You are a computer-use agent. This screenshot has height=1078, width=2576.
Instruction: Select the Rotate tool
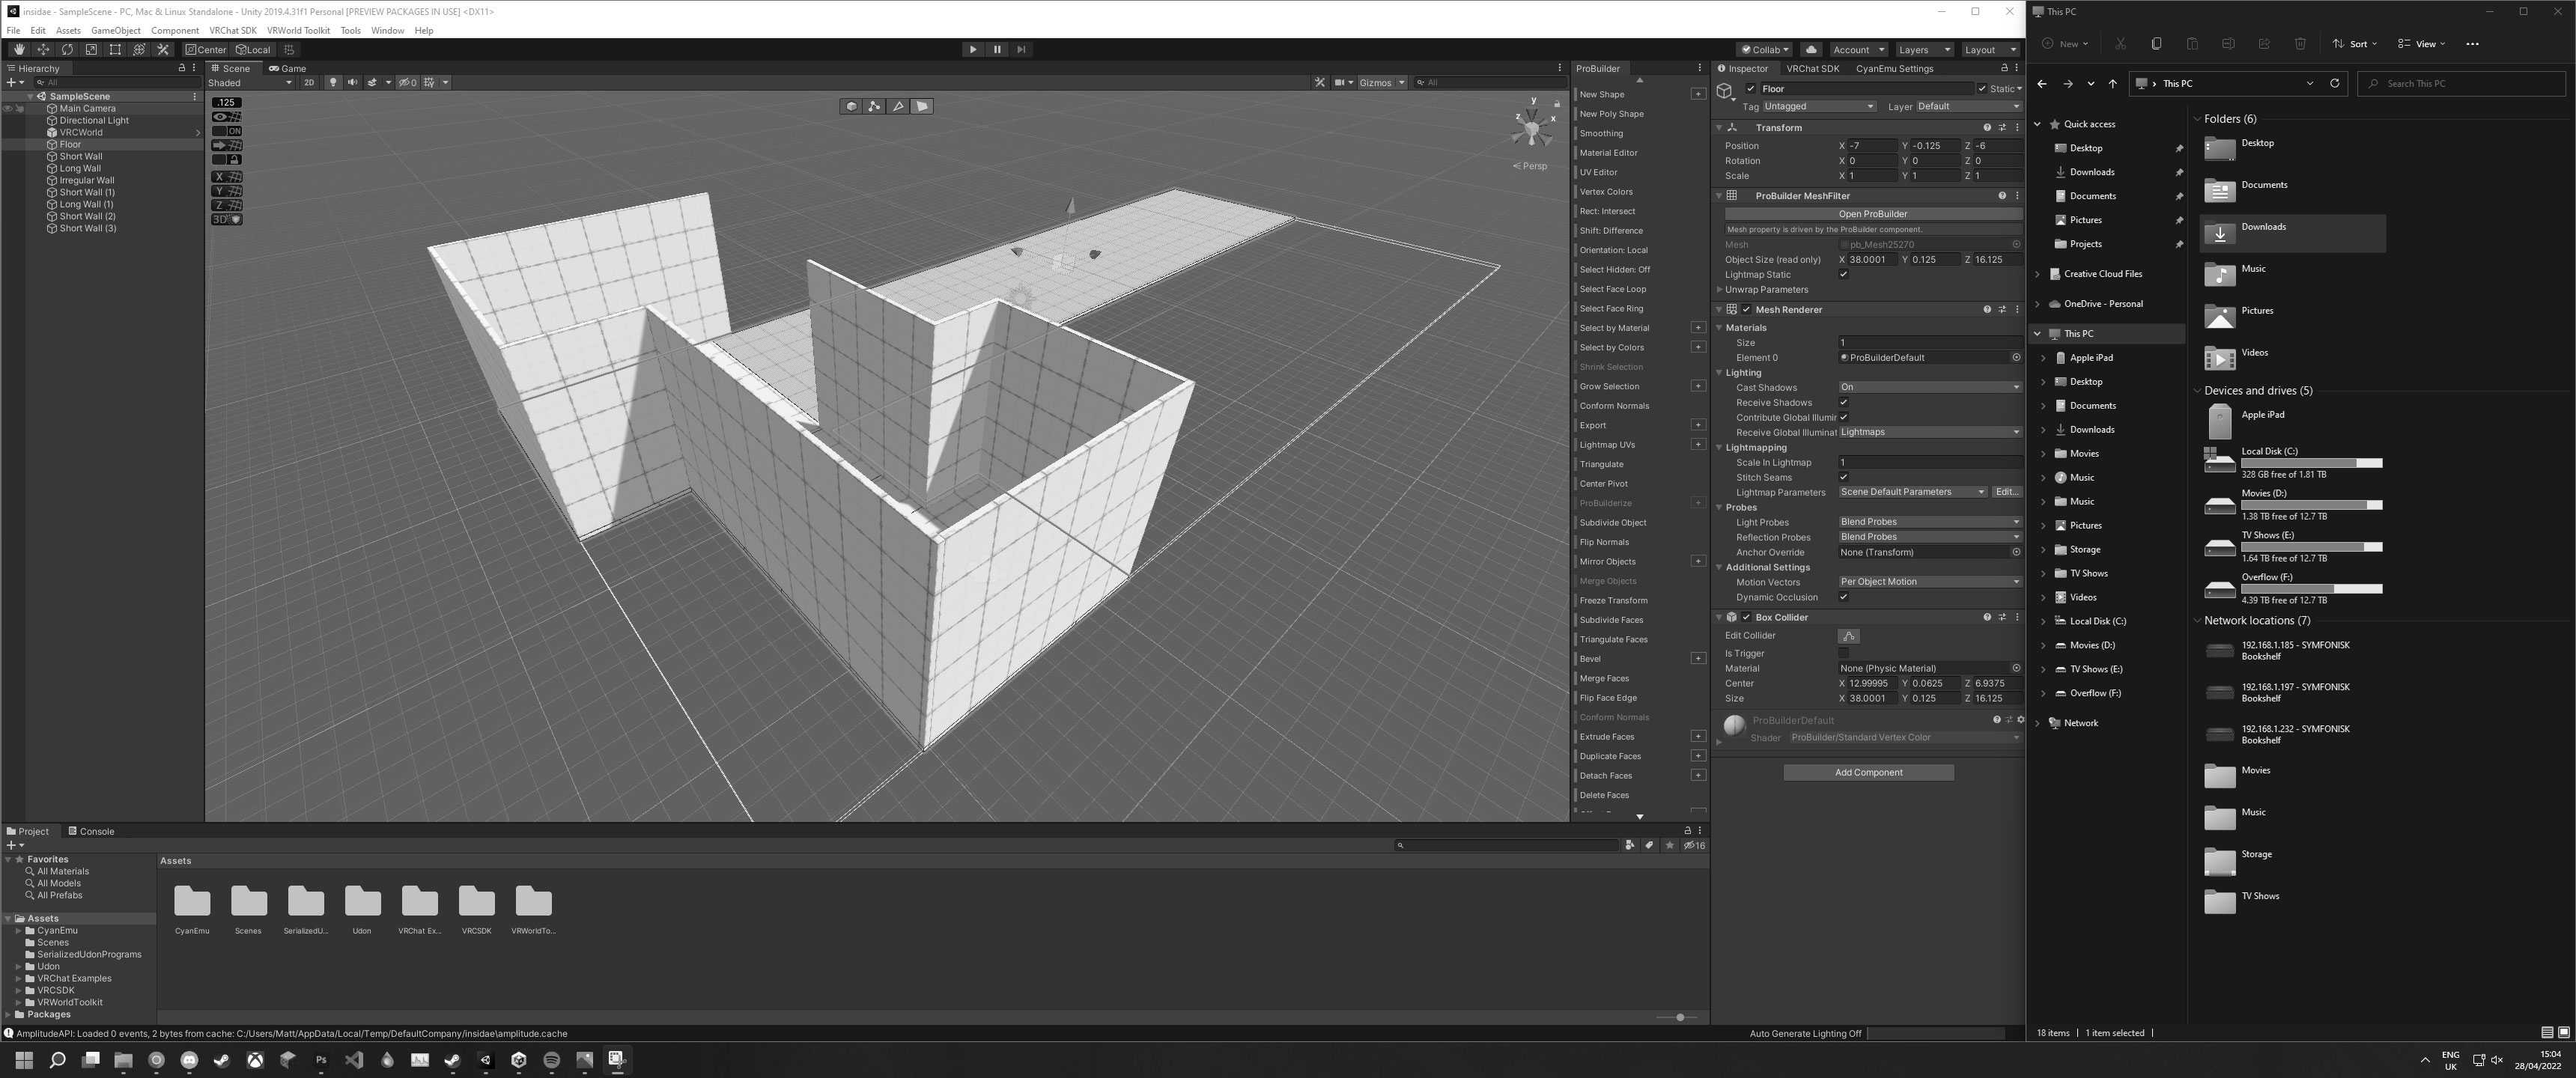67,49
